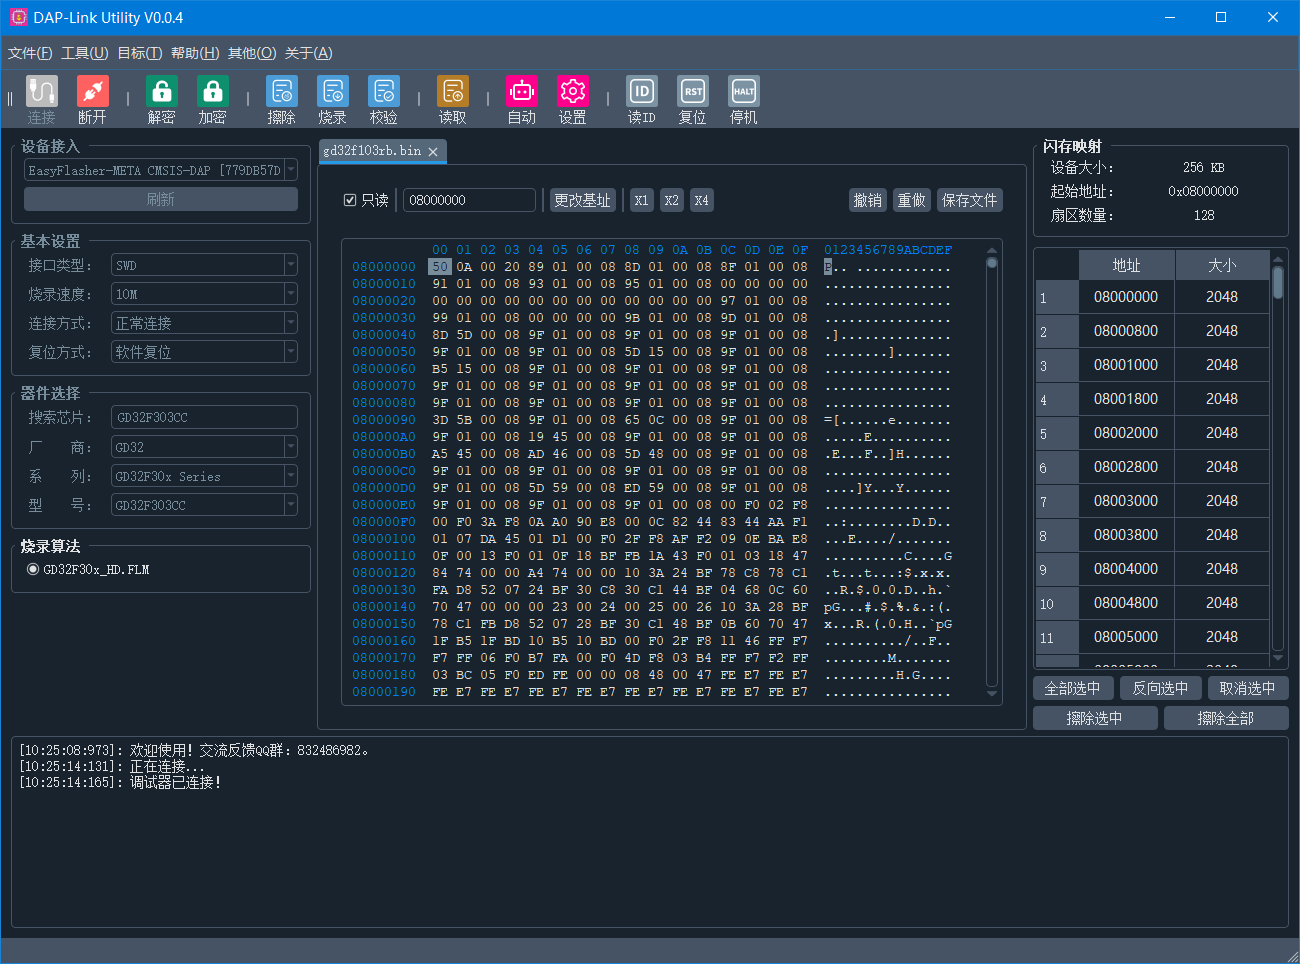Open the 帮助(H) menu
The height and width of the screenshot is (964, 1300).
point(195,53)
